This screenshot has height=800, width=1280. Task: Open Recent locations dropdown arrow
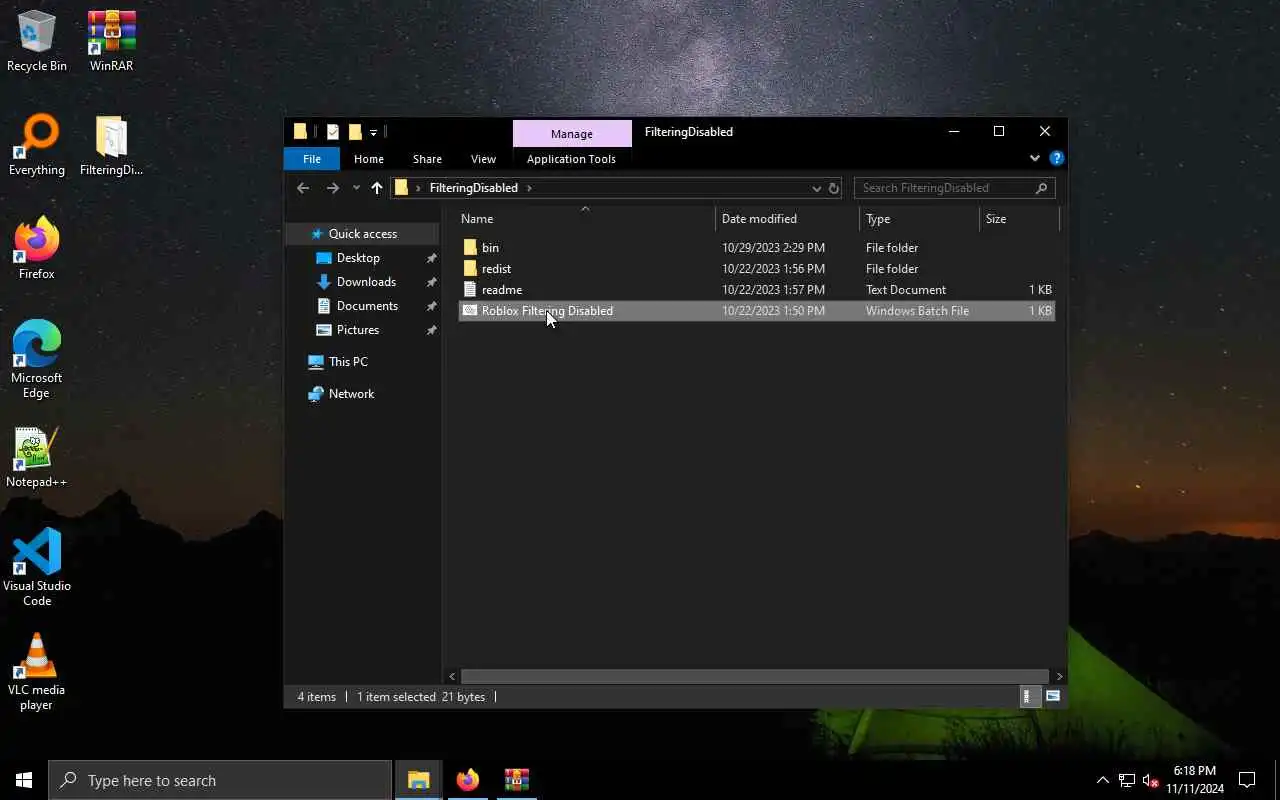(356, 188)
